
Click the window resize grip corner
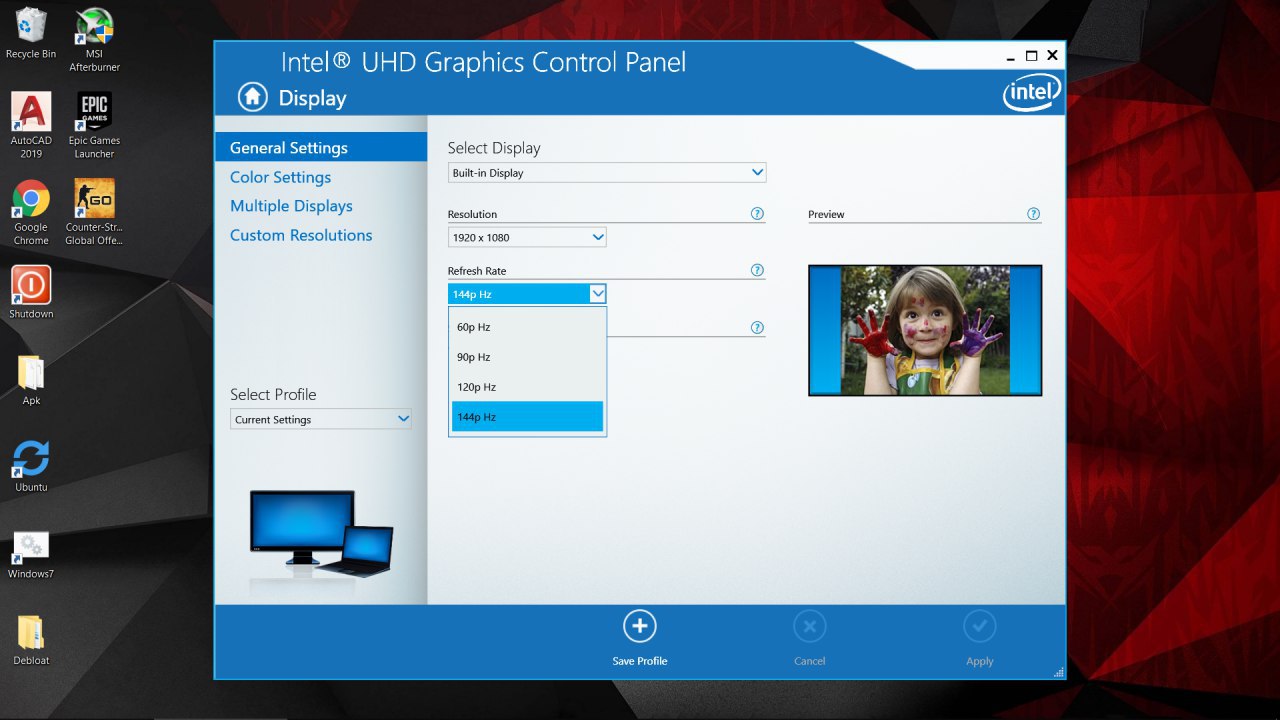coord(1058,672)
